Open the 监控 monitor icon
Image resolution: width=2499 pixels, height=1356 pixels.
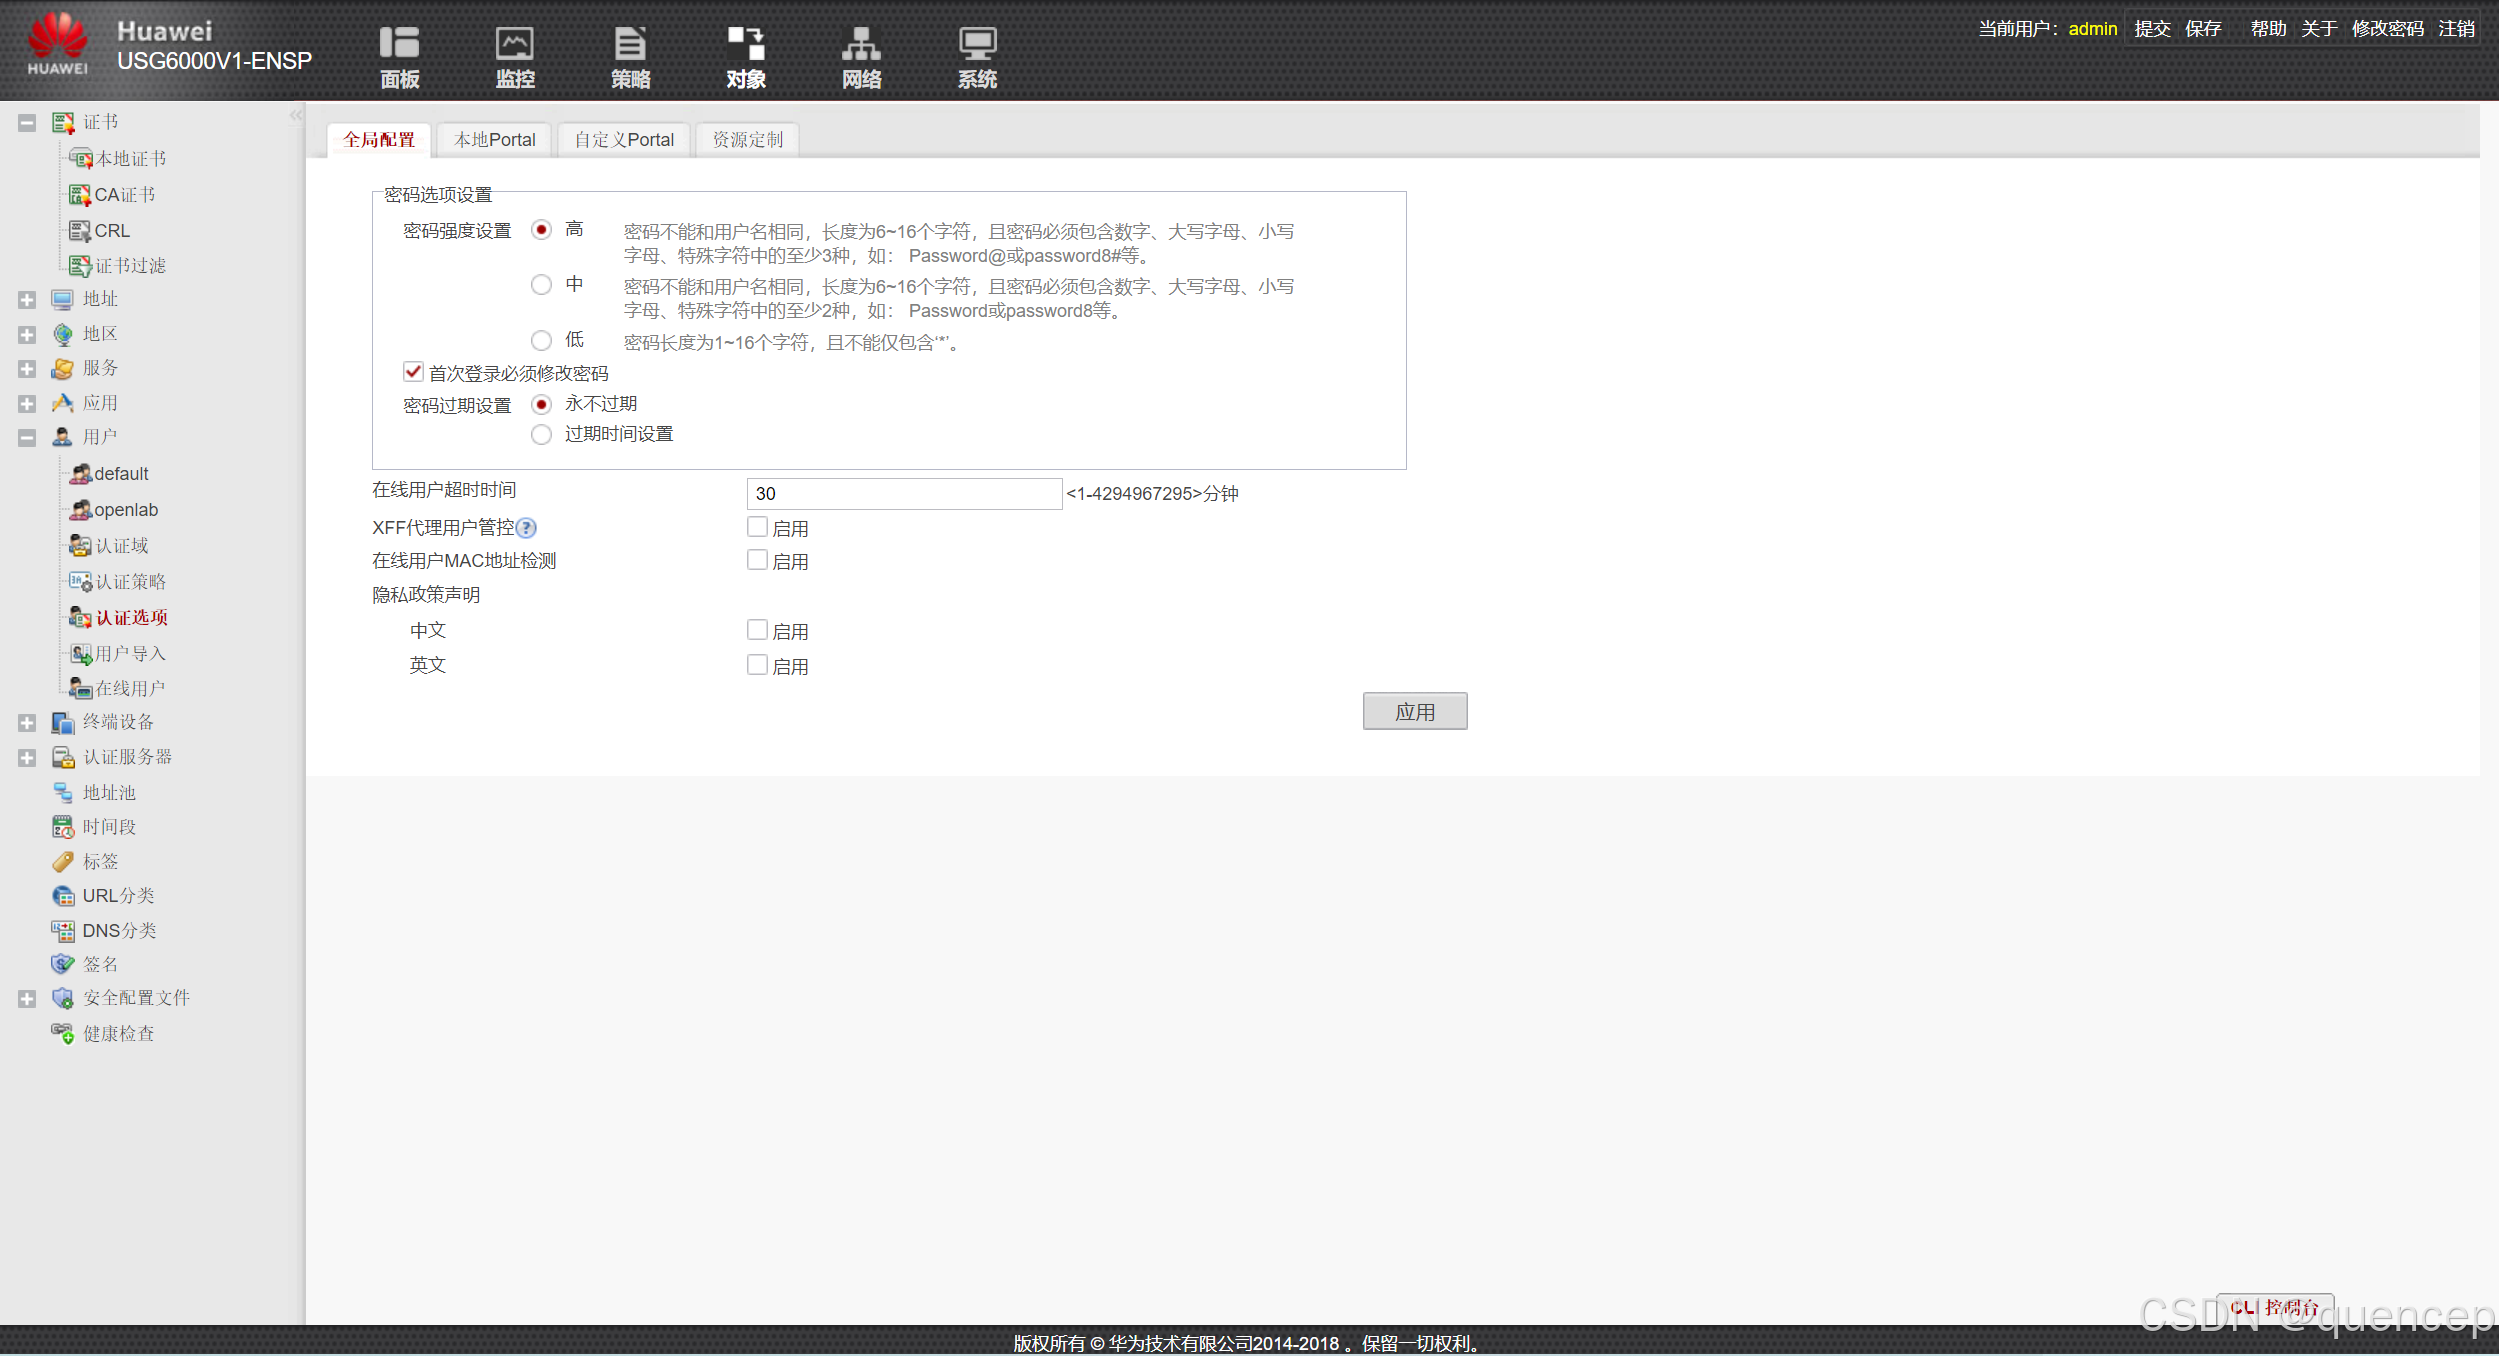[x=515, y=56]
